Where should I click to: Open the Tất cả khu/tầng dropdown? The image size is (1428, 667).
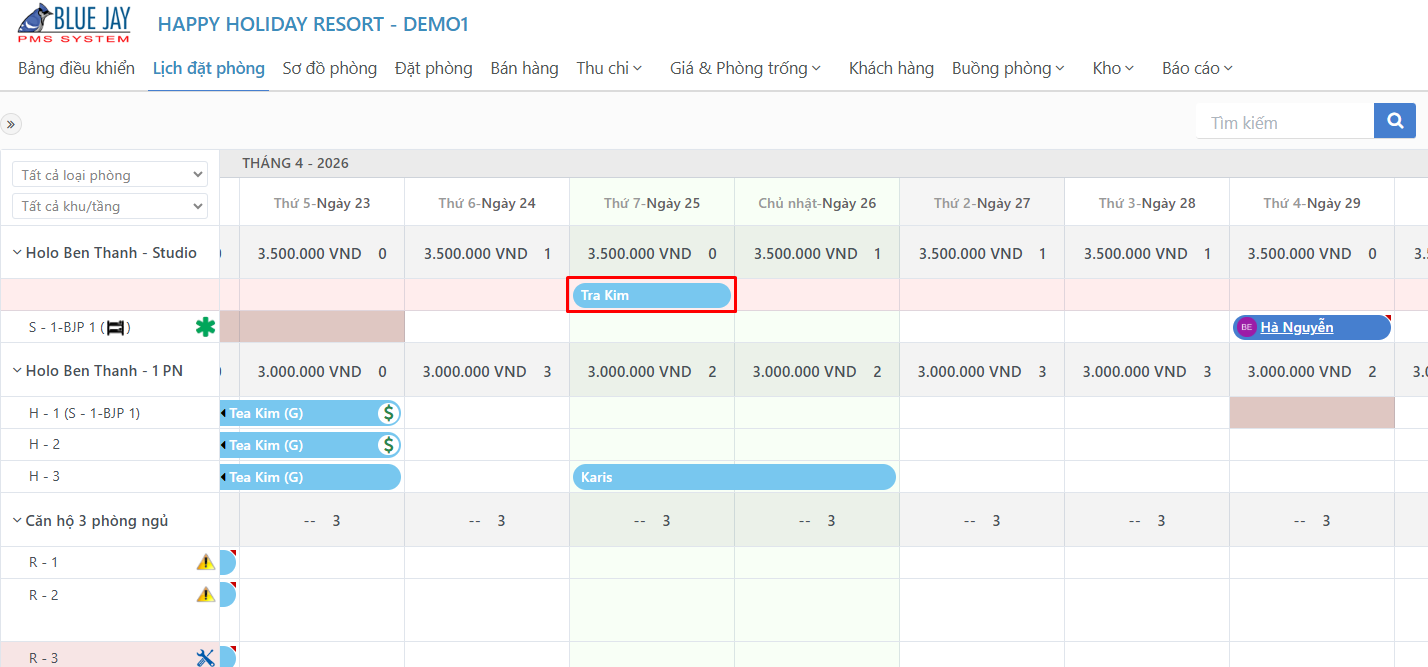[x=109, y=206]
